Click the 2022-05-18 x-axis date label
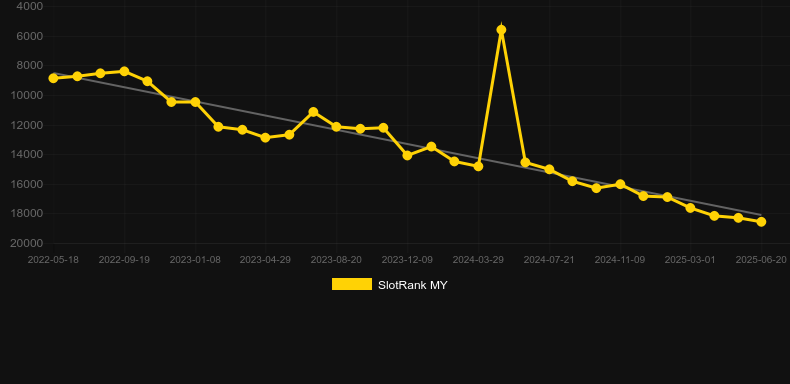The width and height of the screenshot is (790, 384). [53, 260]
